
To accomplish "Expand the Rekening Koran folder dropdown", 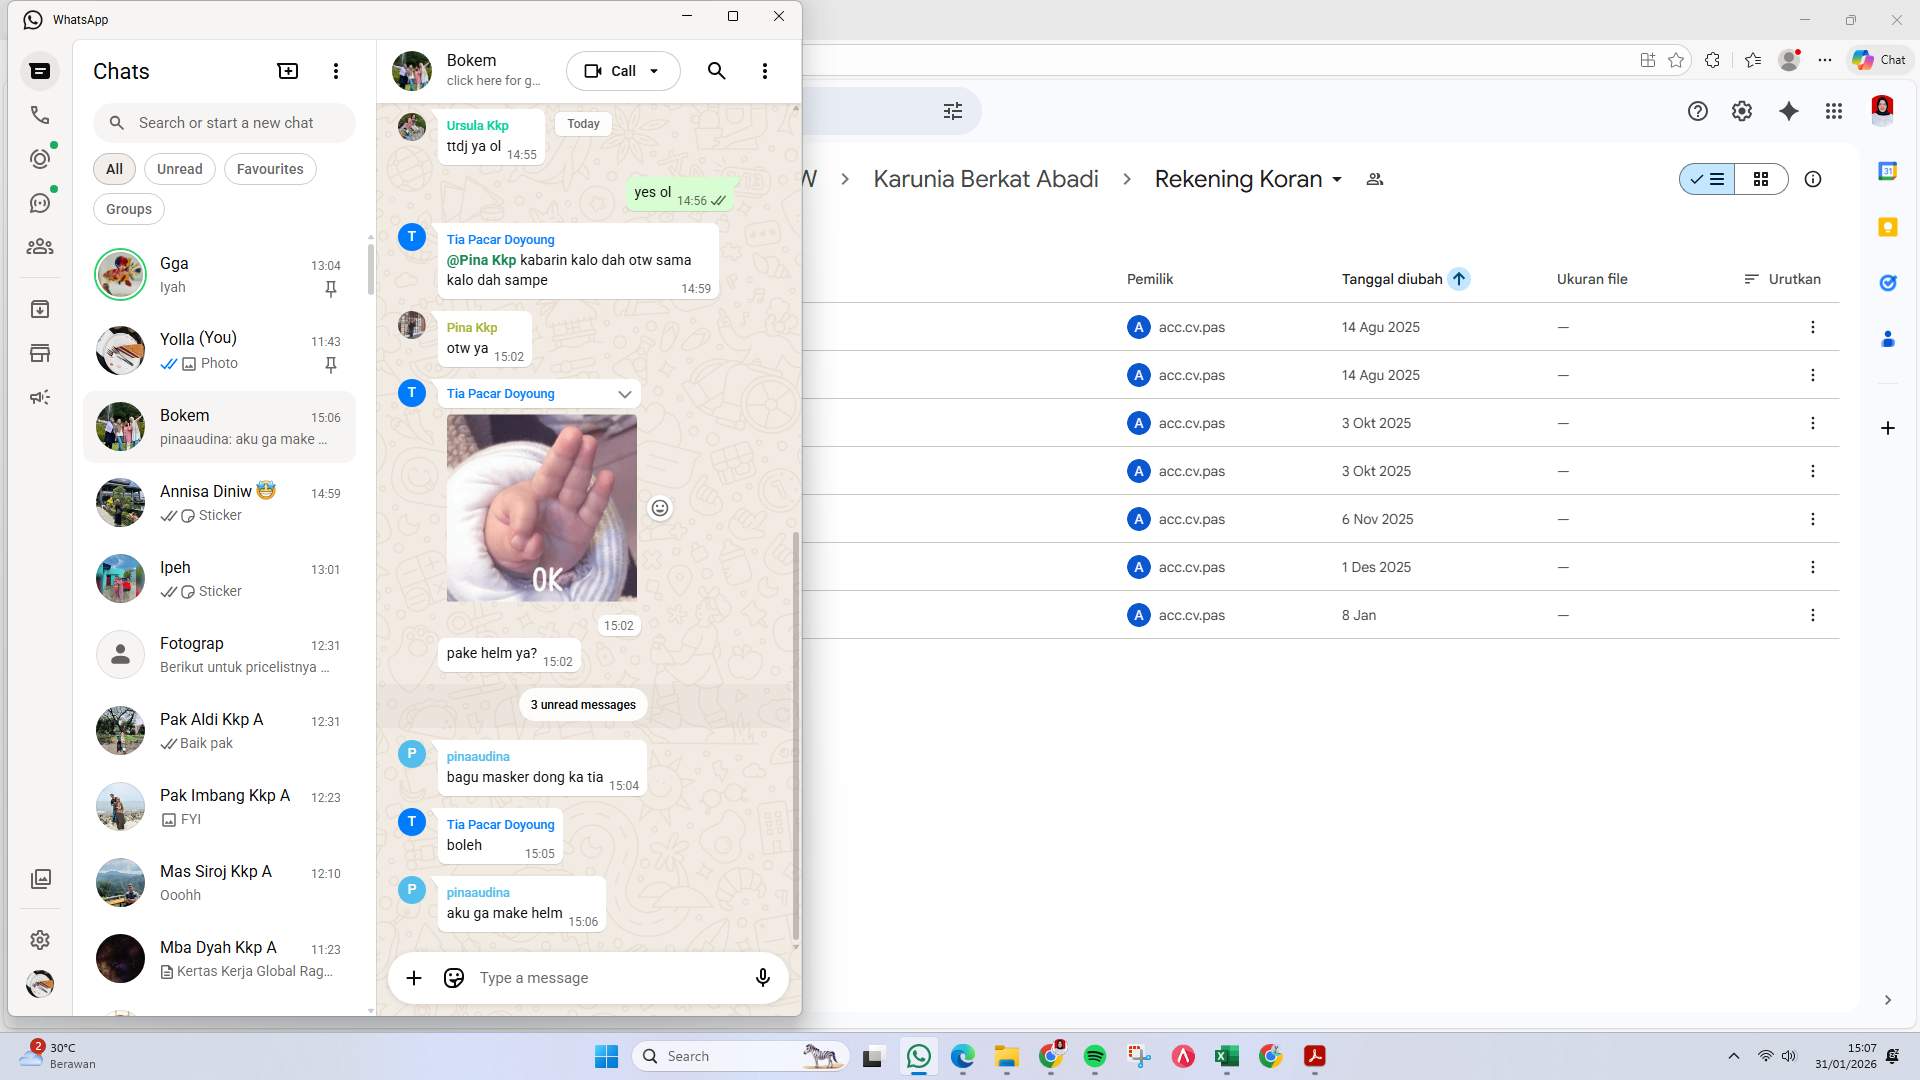I will [1338, 179].
